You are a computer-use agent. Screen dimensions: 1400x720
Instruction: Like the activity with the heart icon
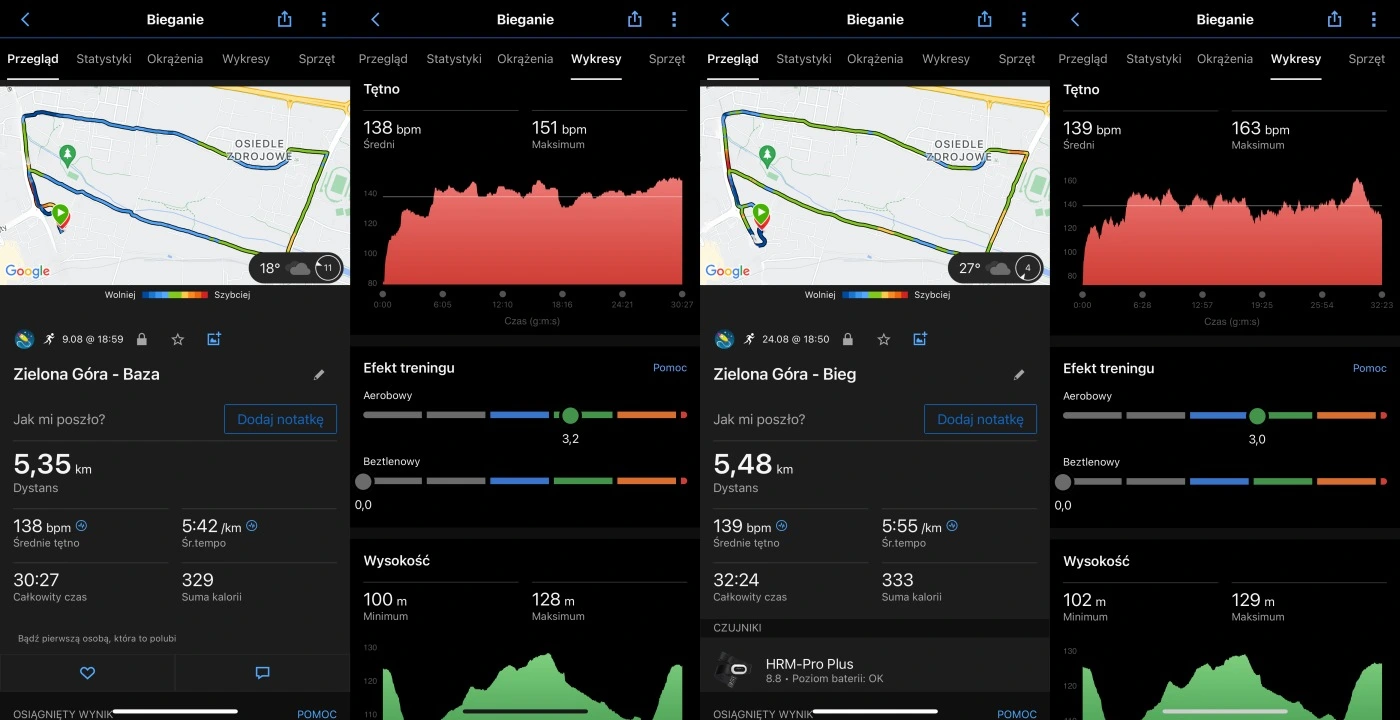click(x=87, y=672)
